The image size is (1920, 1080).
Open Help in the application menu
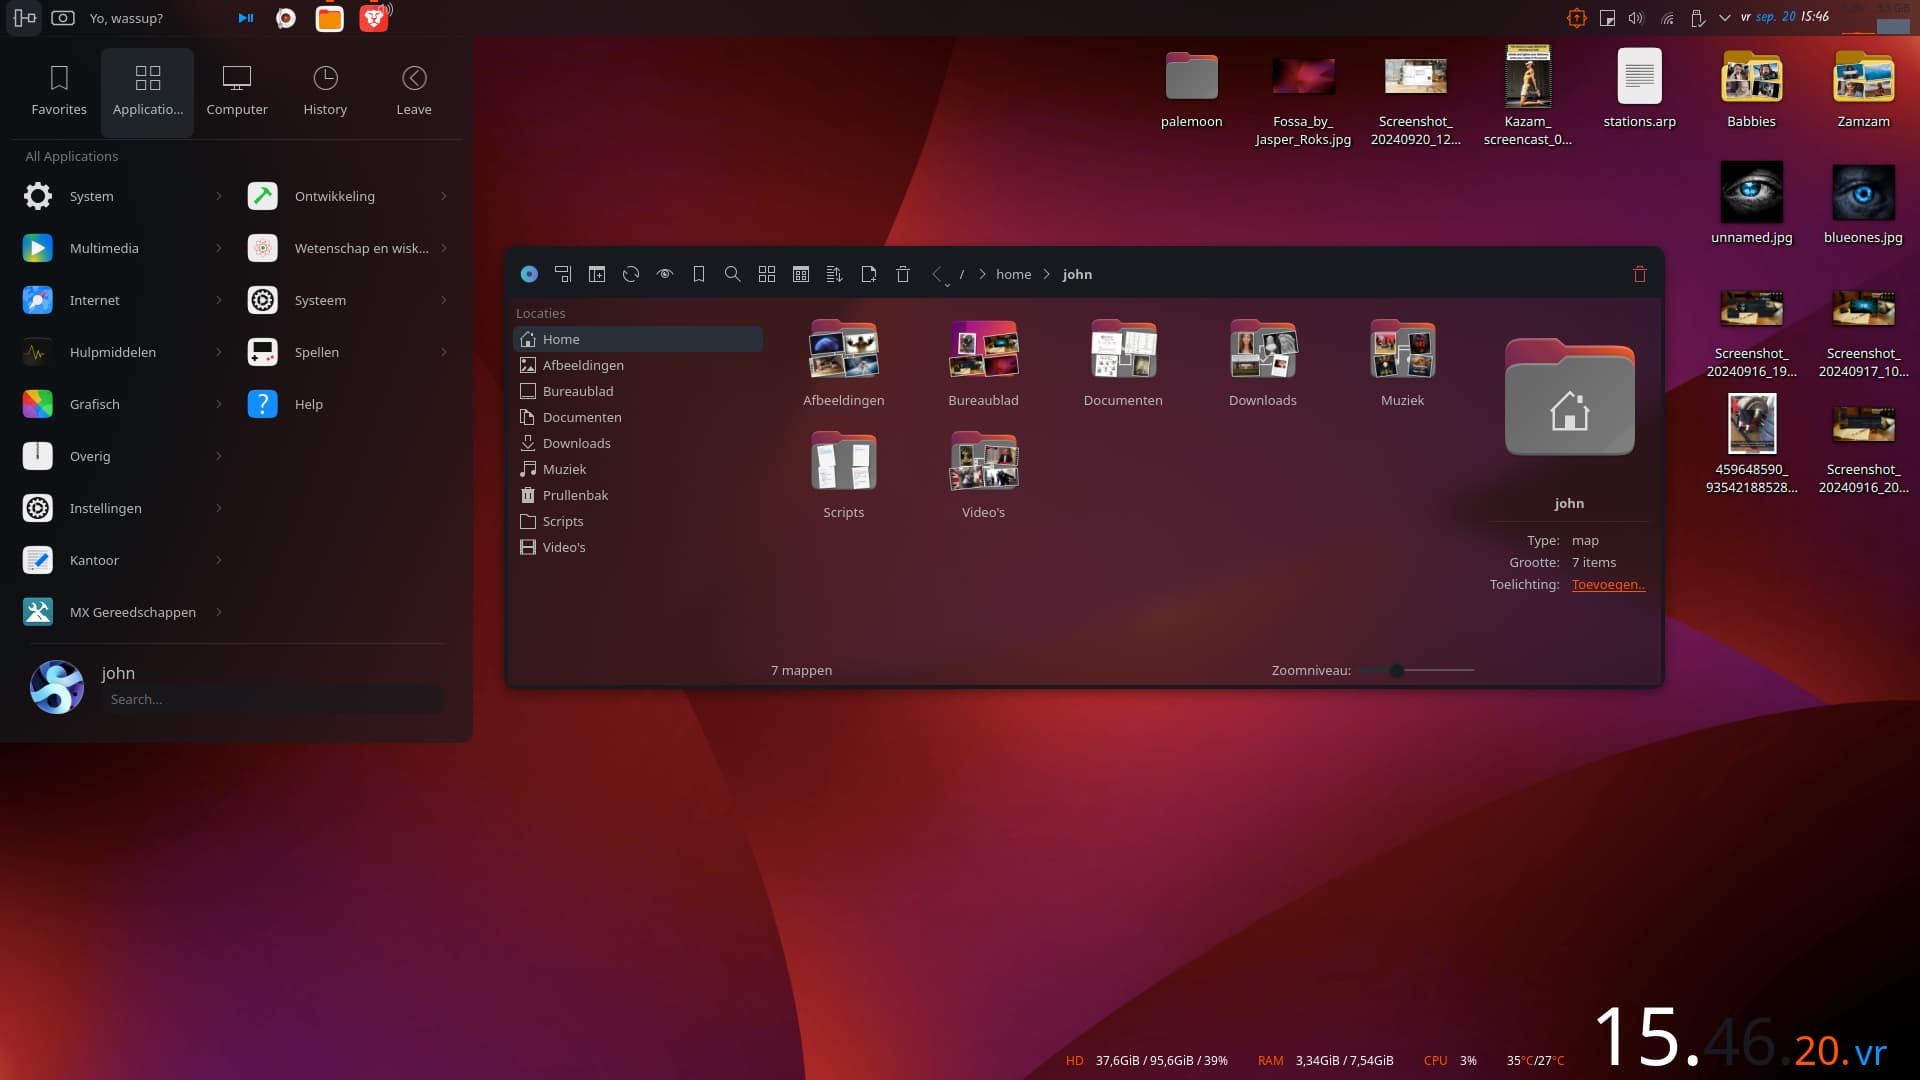(x=348, y=404)
